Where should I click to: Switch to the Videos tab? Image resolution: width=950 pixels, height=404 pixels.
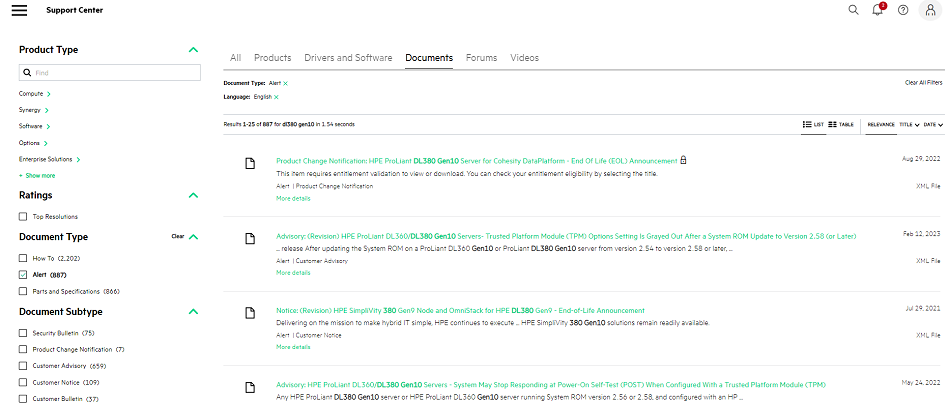click(x=525, y=58)
